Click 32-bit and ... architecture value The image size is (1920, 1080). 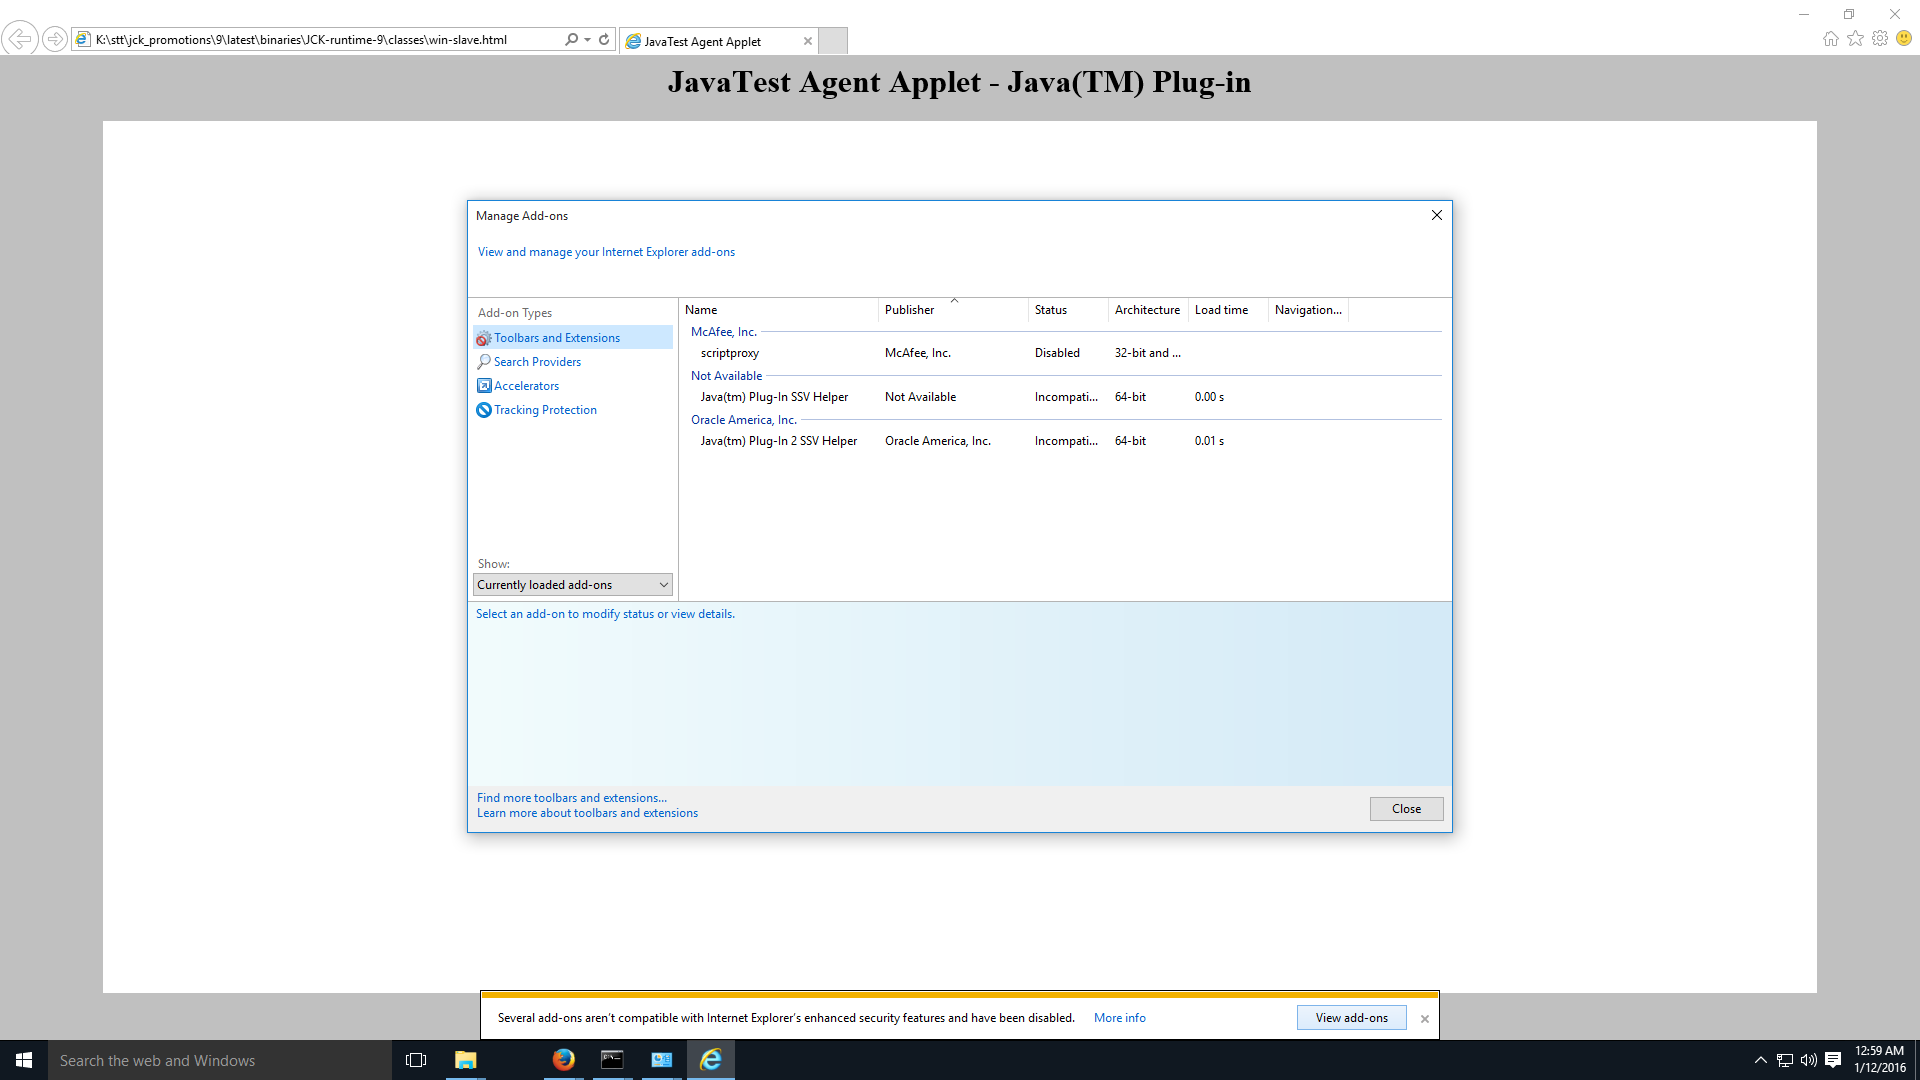coord(1148,353)
